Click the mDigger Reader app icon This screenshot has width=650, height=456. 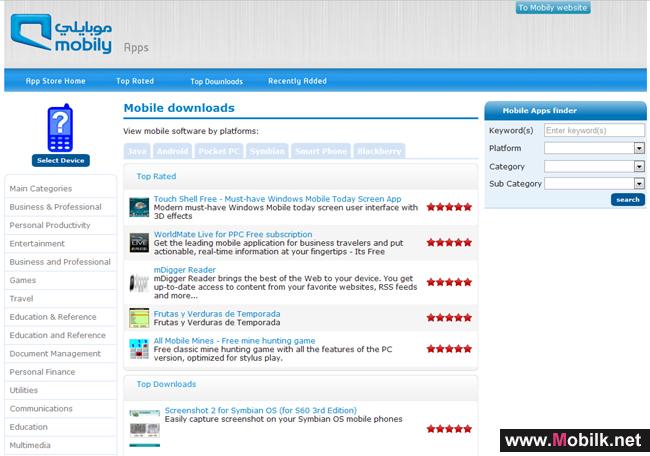[139, 283]
